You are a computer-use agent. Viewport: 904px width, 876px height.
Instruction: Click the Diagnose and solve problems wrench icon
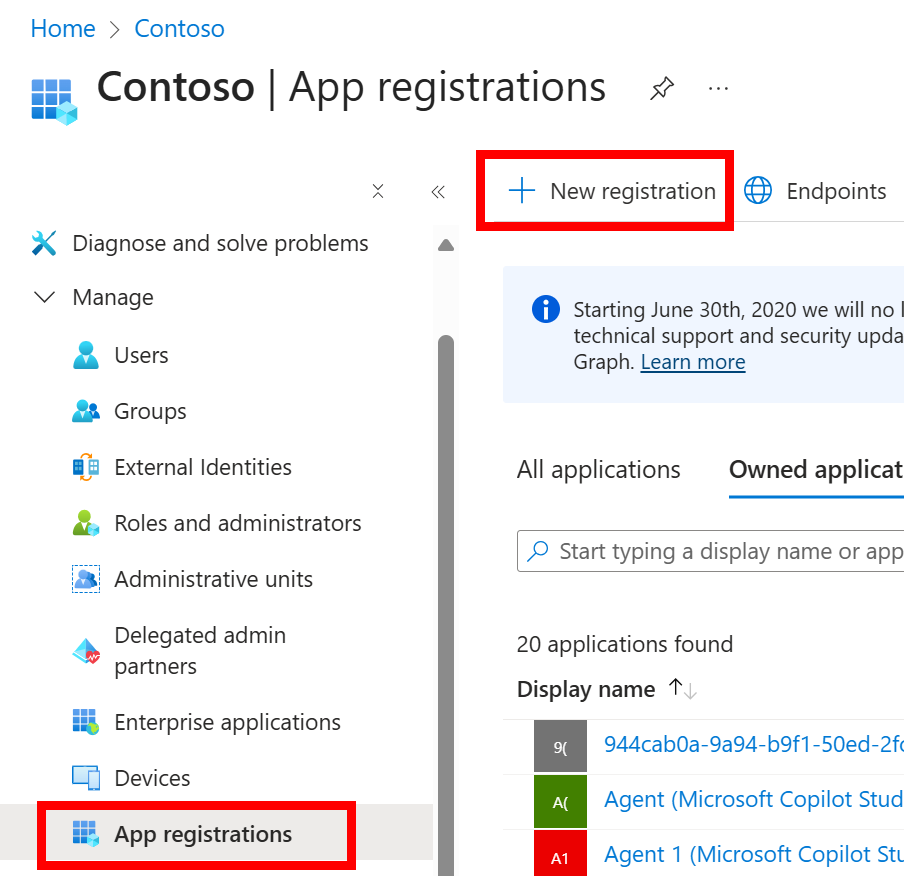point(42,242)
